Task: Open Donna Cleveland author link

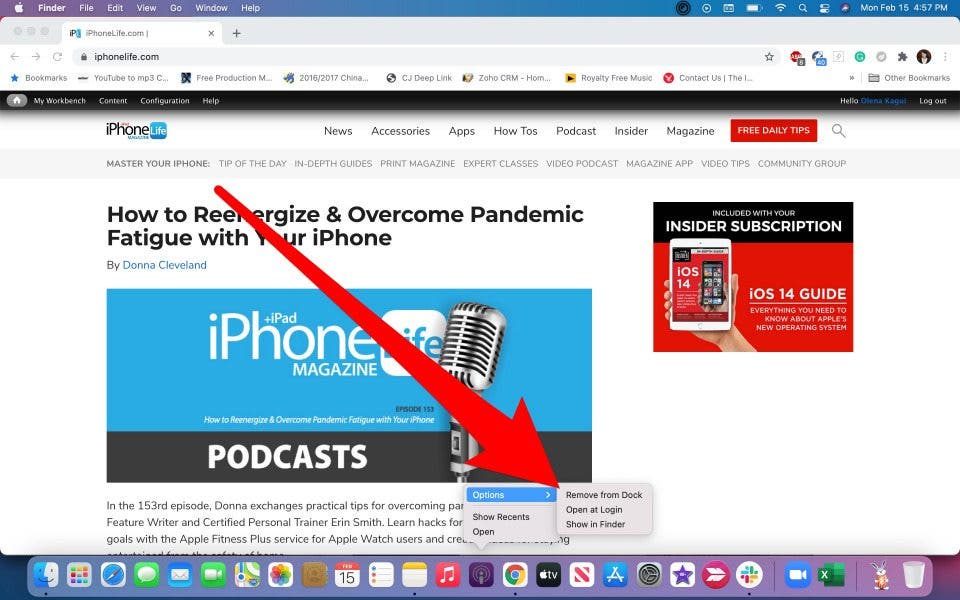Action: [x=164, y=265]
